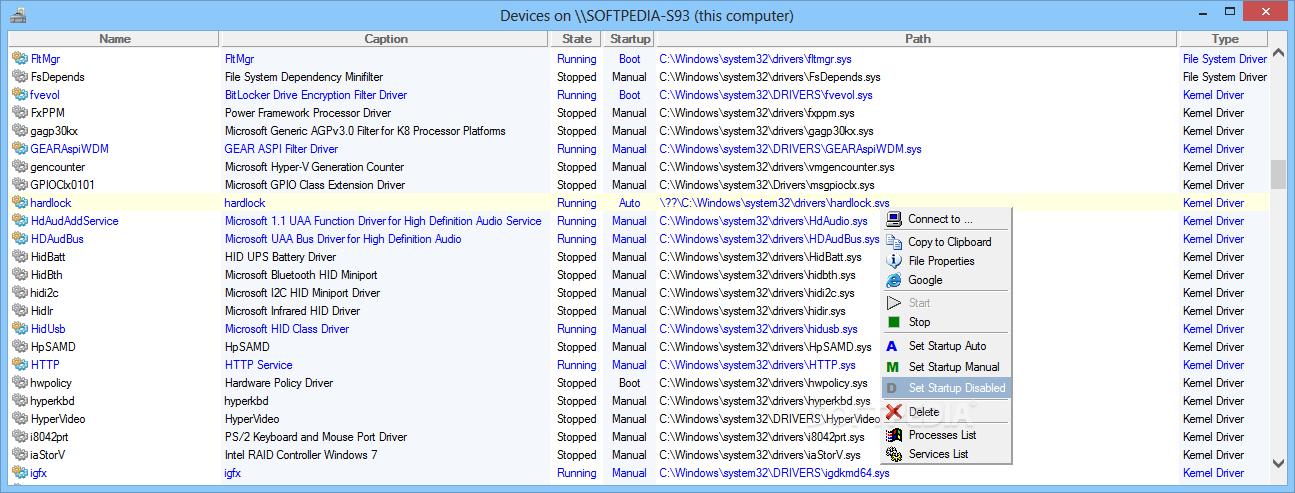Select the iaStorV device name

48,455
